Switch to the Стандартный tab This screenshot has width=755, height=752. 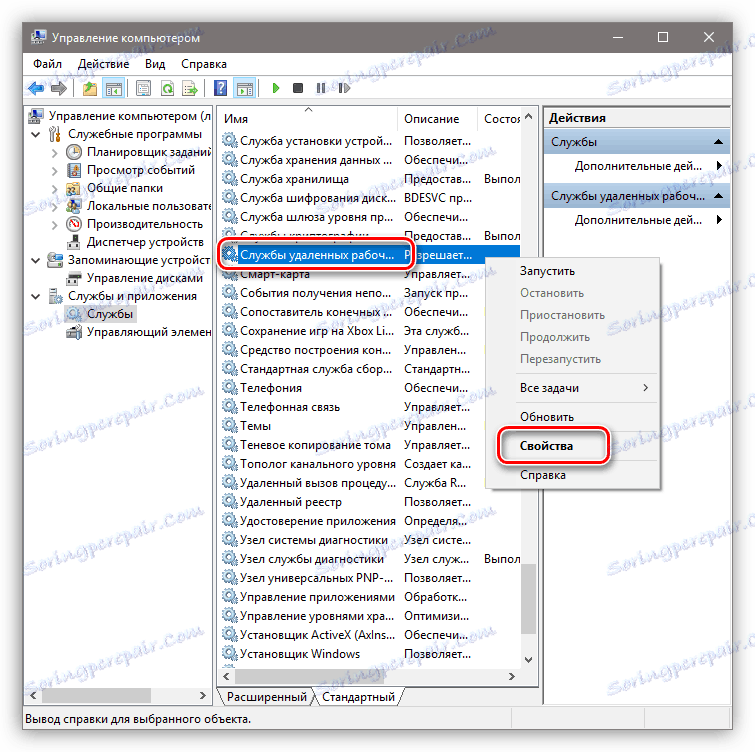coord(358,697)
